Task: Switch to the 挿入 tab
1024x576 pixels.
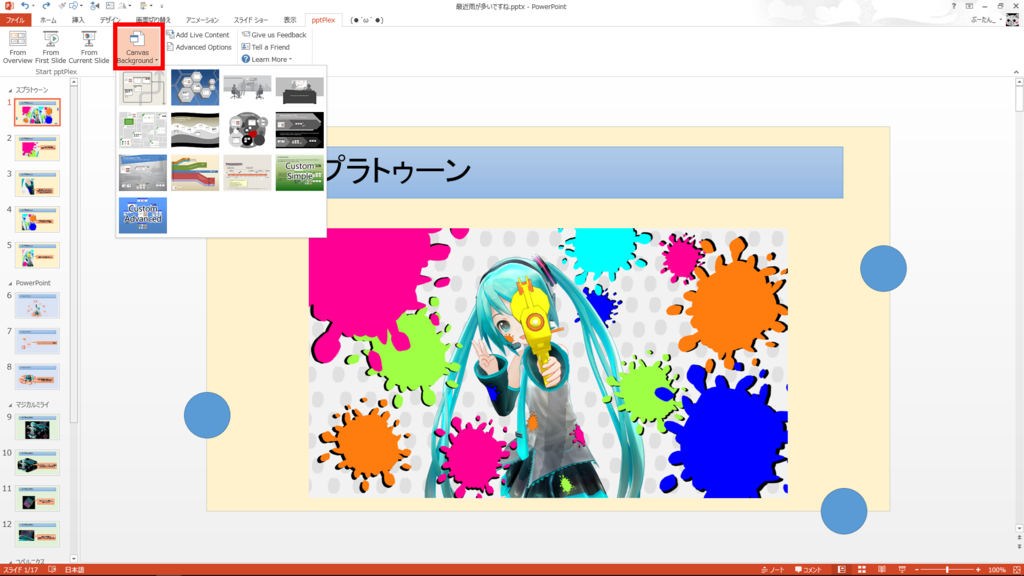Action: [78, 20]
